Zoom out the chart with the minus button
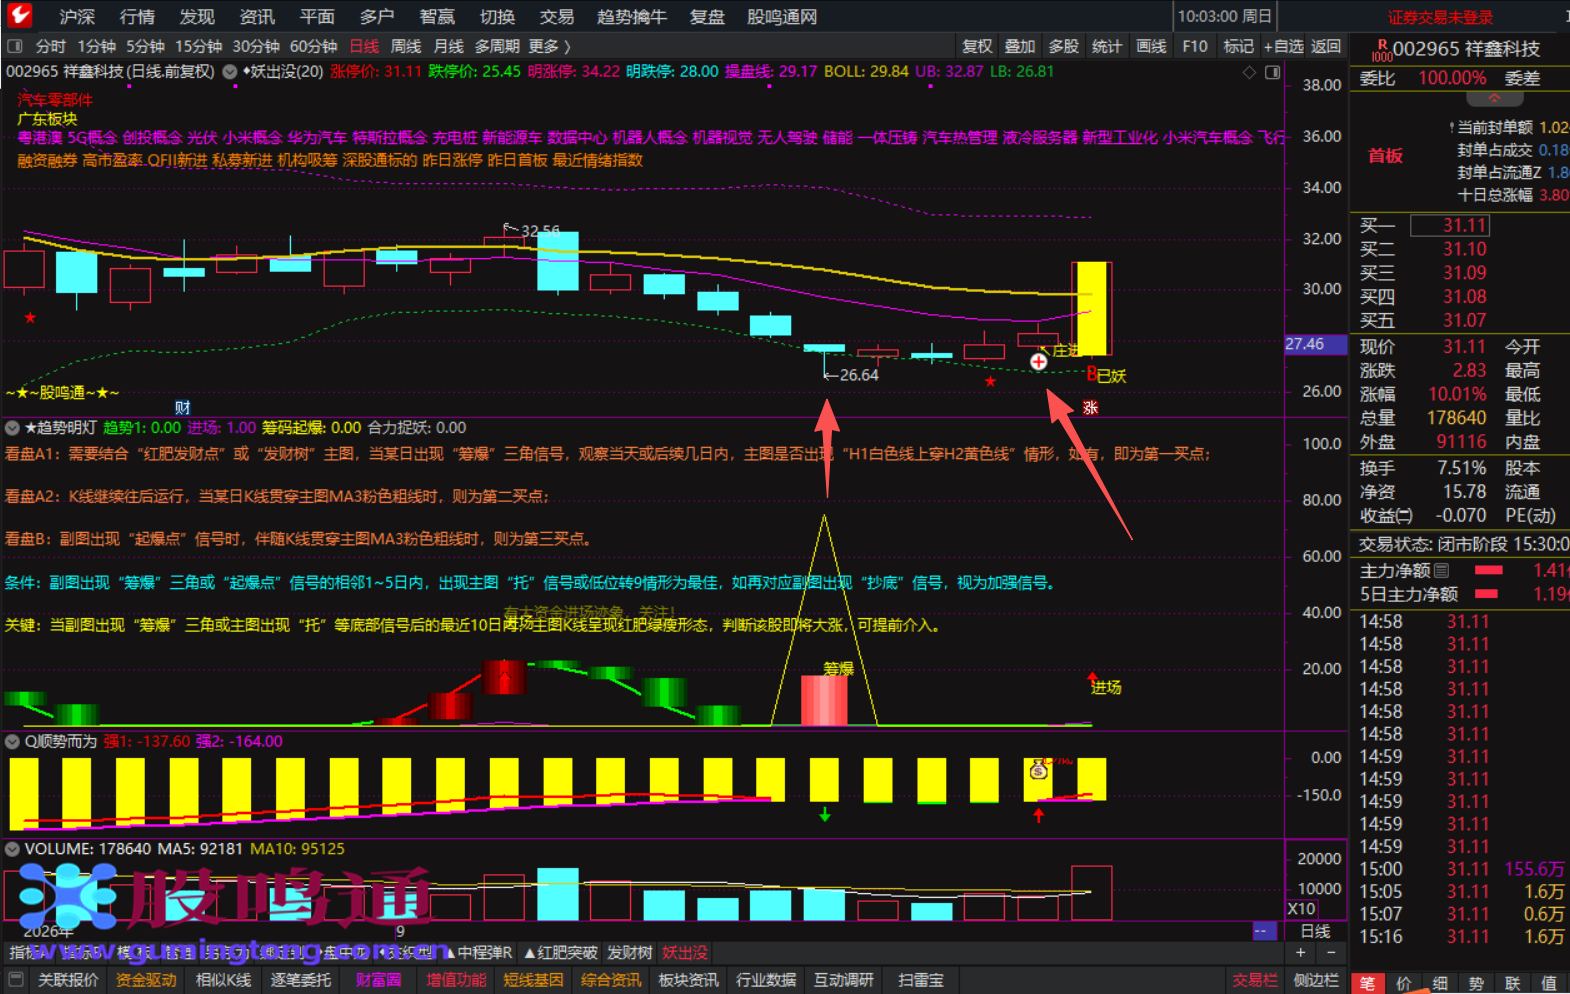 point(1331,953)
